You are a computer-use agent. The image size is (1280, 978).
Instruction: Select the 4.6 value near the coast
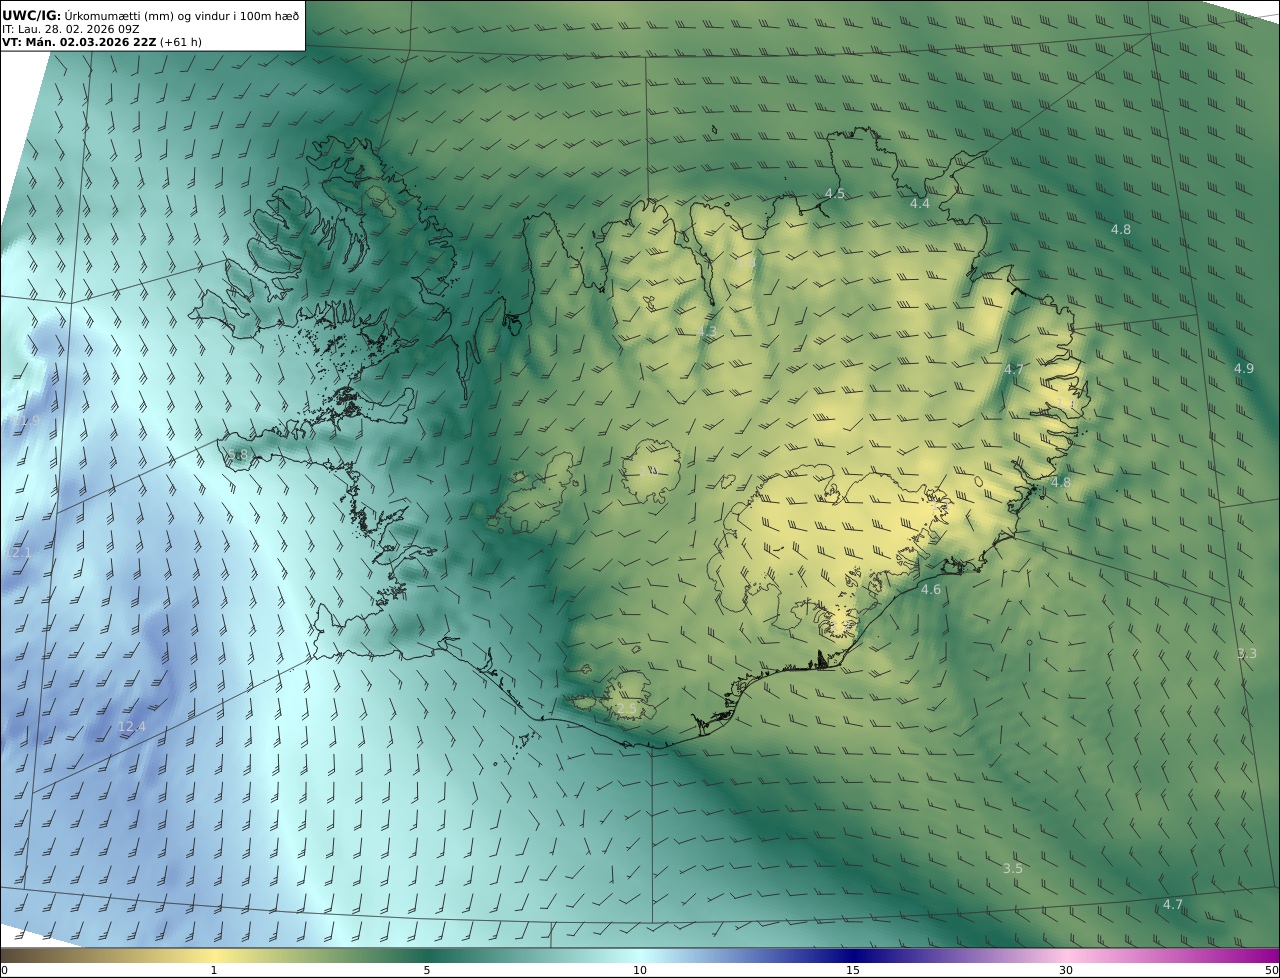coord(931,591)
